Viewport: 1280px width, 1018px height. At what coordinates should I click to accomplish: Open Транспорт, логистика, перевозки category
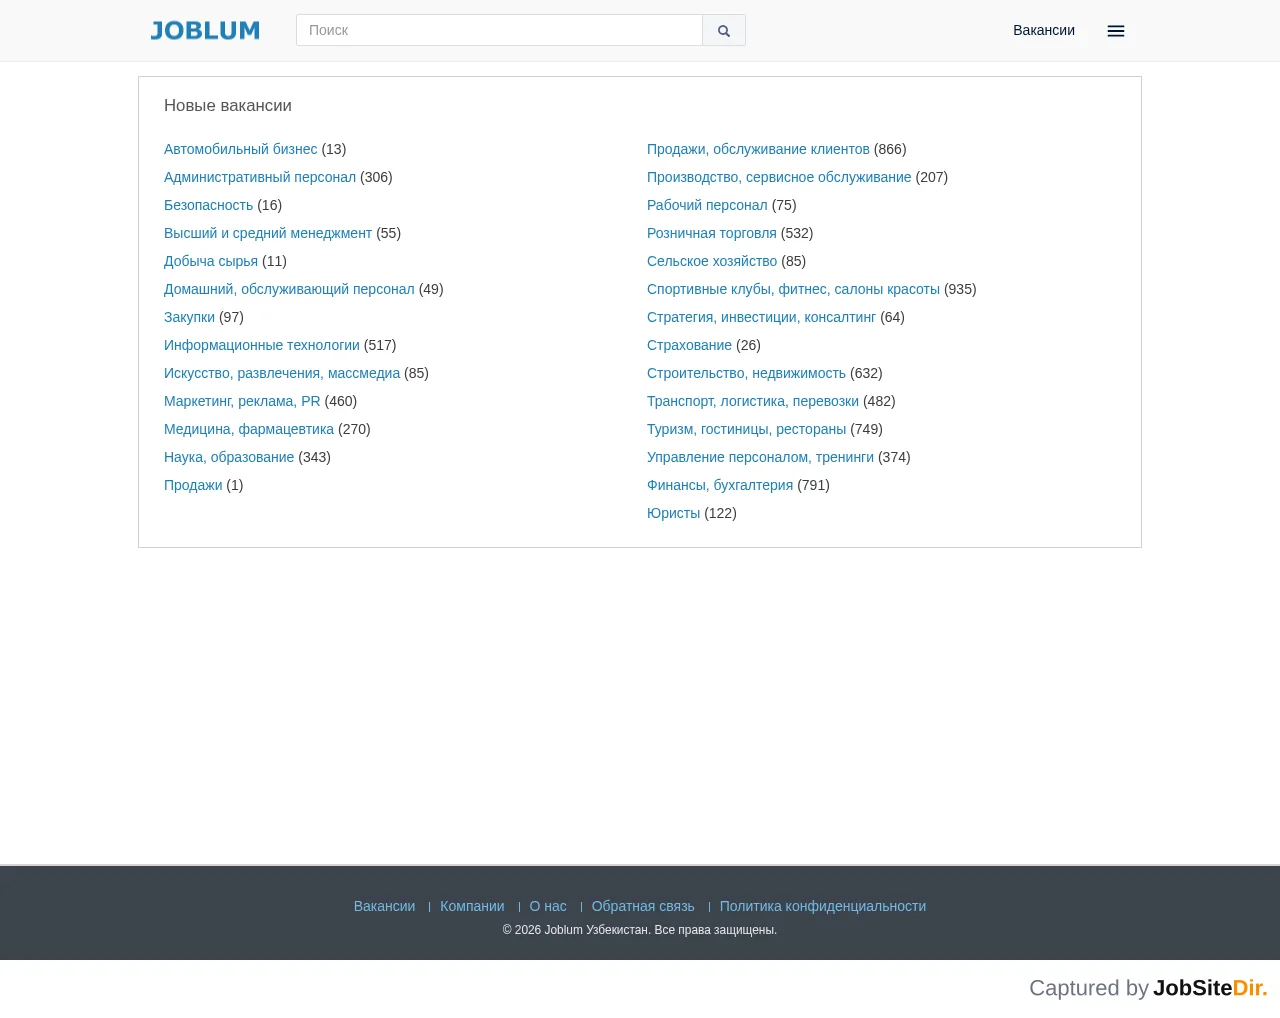pos(753,401)
